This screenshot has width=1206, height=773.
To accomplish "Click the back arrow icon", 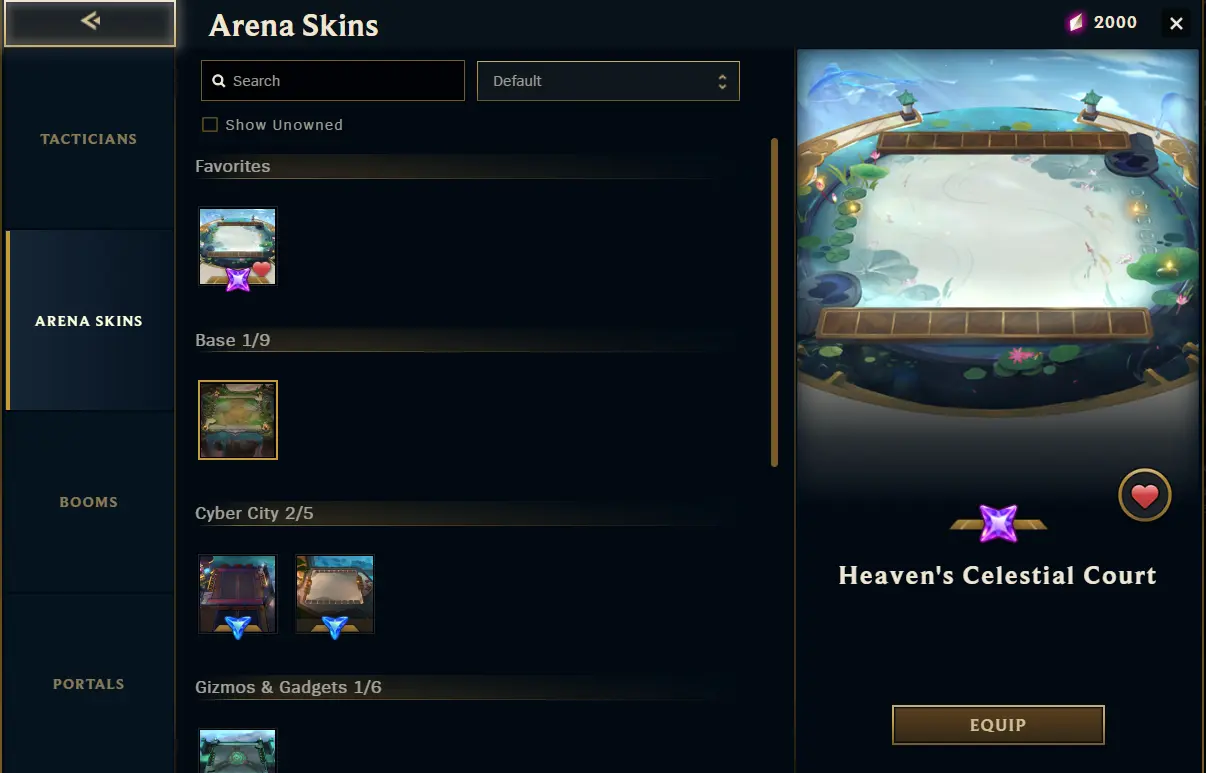I will point(90,21).
